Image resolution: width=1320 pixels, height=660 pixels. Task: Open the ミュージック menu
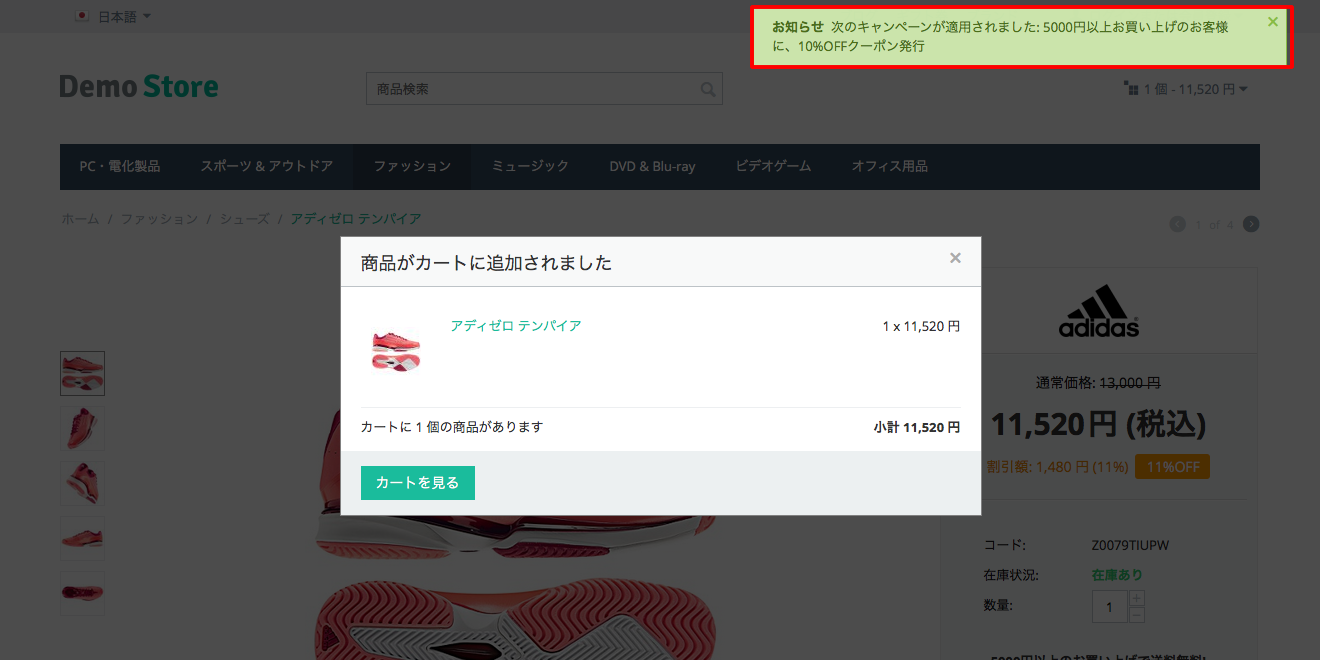point(530,166)
